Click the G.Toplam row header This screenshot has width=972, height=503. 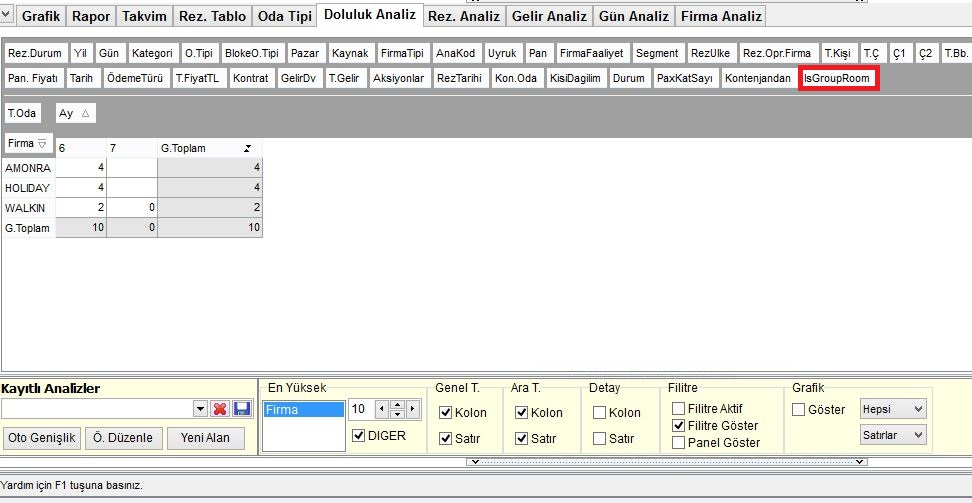coord(29,228)
